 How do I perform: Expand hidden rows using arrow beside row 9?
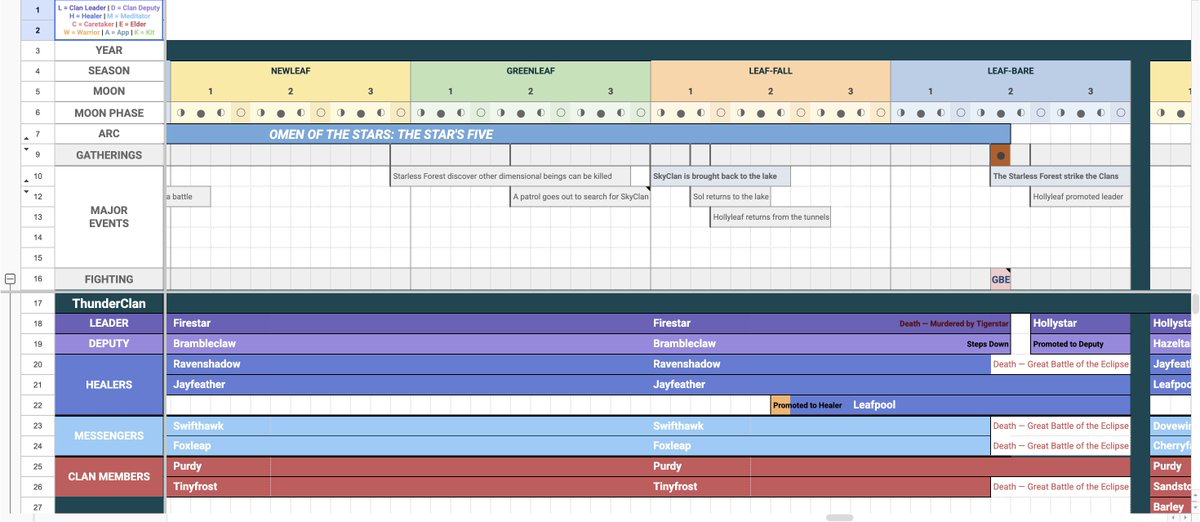(x=26, y=149)
